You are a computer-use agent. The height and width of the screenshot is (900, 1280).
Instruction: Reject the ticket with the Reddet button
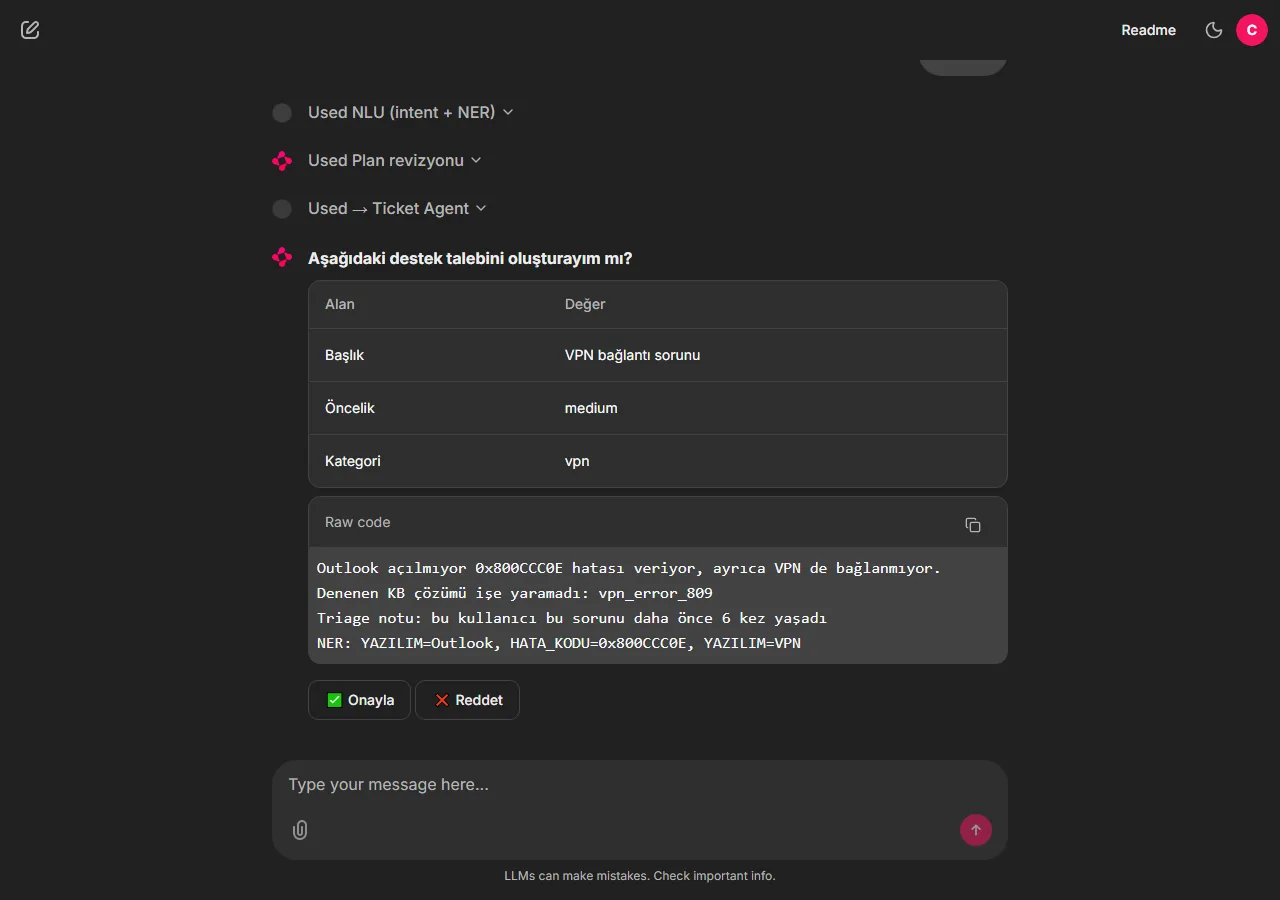click(467, 700)
